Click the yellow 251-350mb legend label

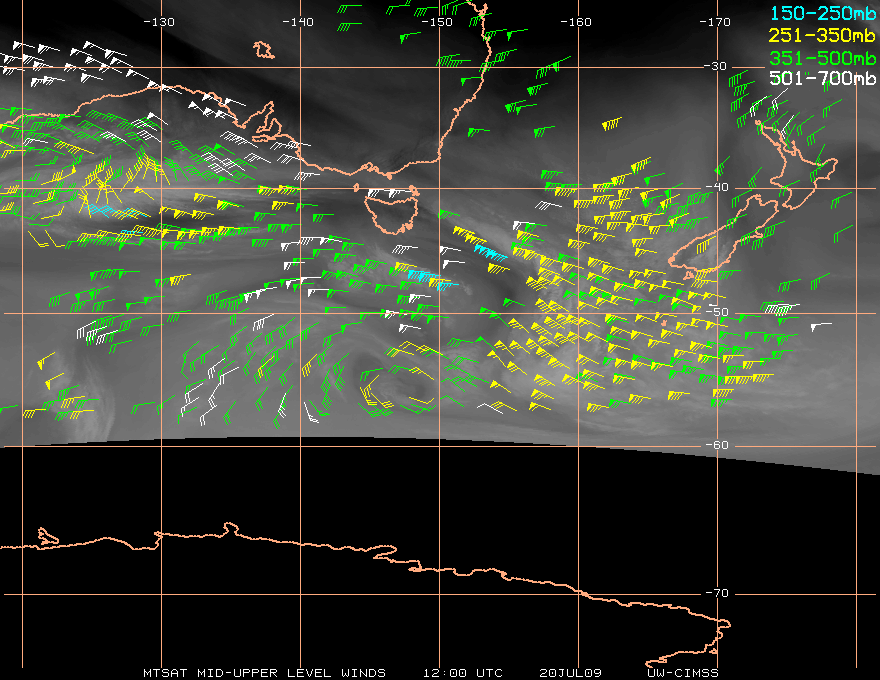[x=822, y=35]
